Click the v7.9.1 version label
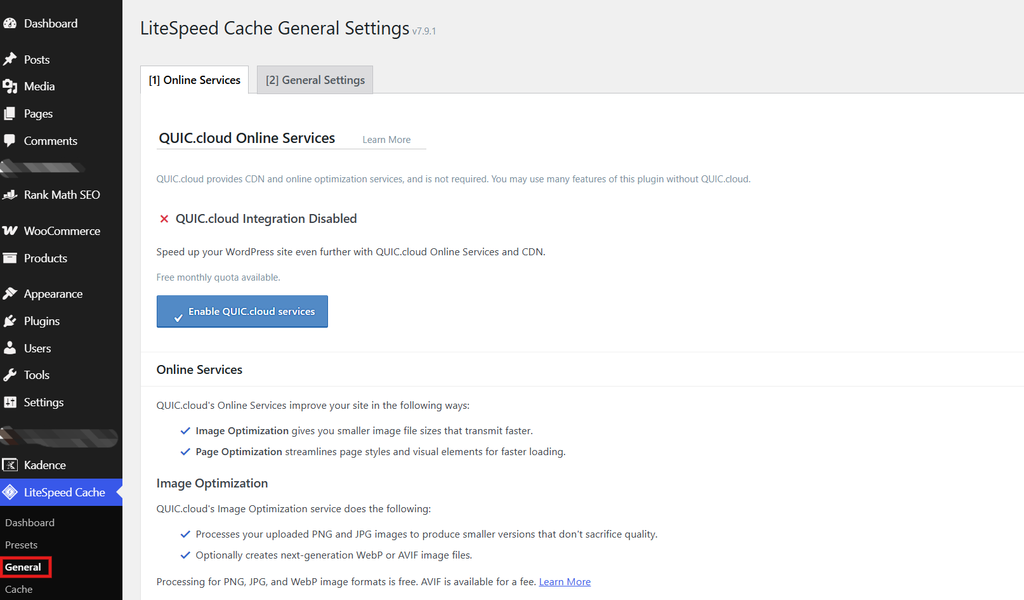The width and height of the screenshot is (1024, 600). 424,31
